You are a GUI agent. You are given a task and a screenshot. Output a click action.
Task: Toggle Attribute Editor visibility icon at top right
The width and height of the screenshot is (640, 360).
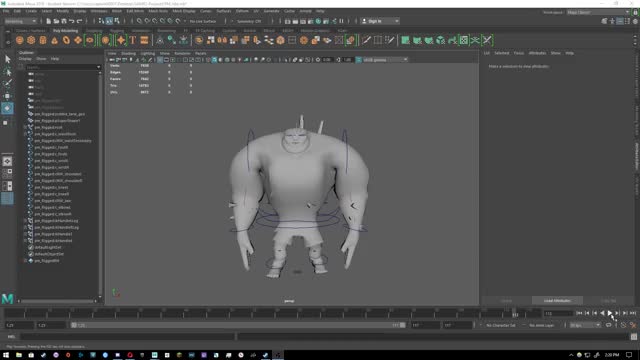click(620, 21)
